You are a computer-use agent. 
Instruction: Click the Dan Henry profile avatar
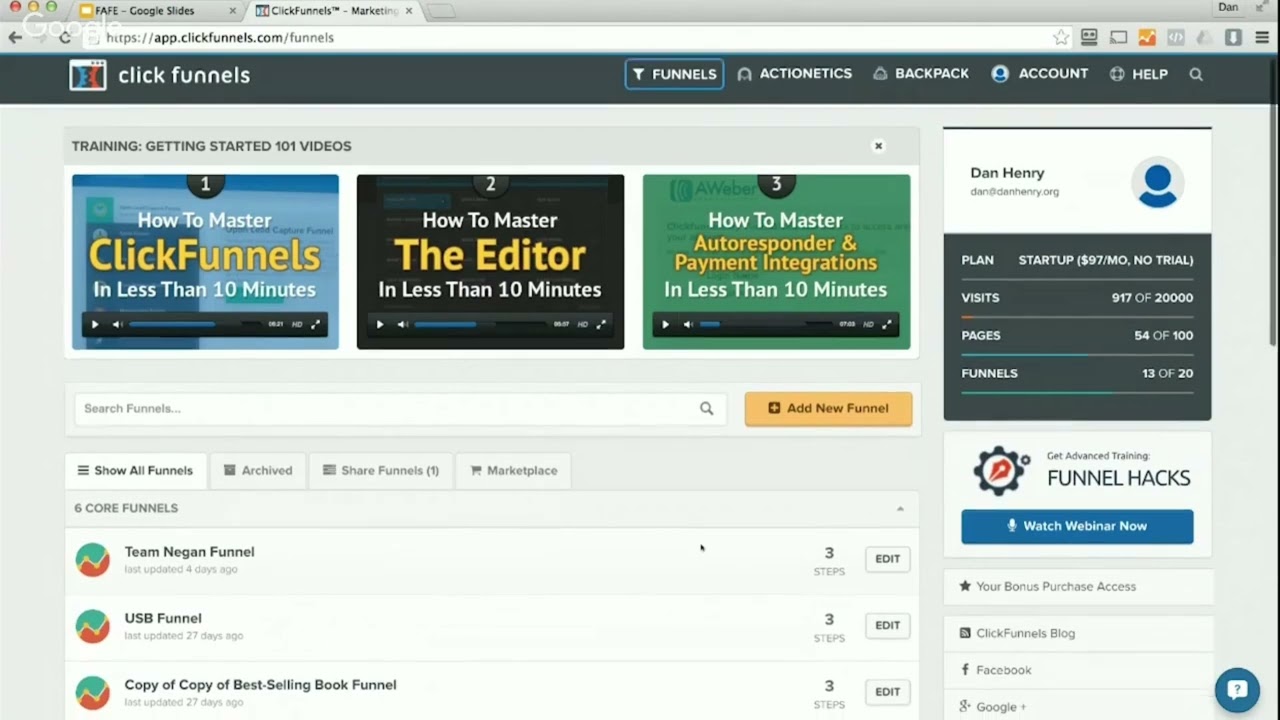click(x=1157, y=185)
